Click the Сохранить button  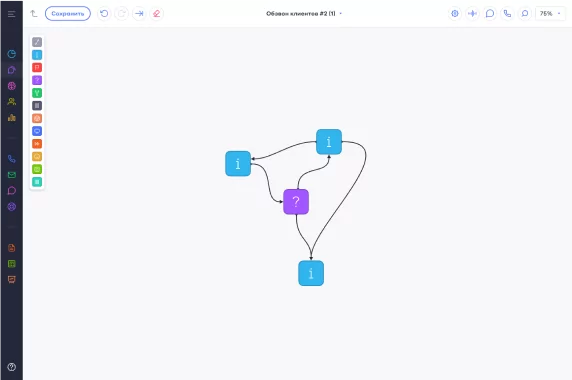click(x=68, y=13)
